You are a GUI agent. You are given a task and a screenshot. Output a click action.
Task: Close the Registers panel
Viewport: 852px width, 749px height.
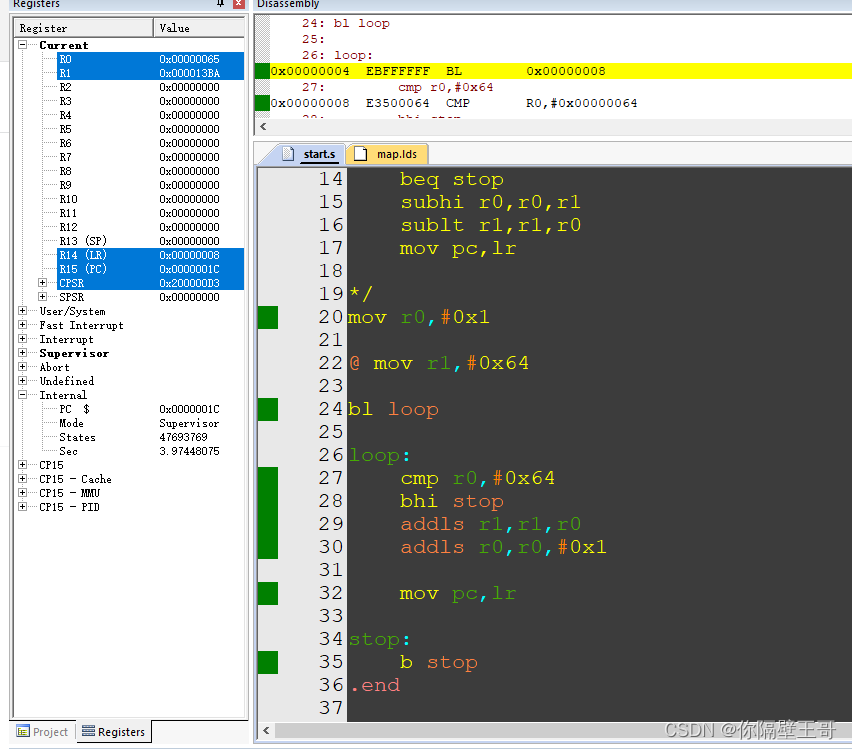click(x=238, y=3)
